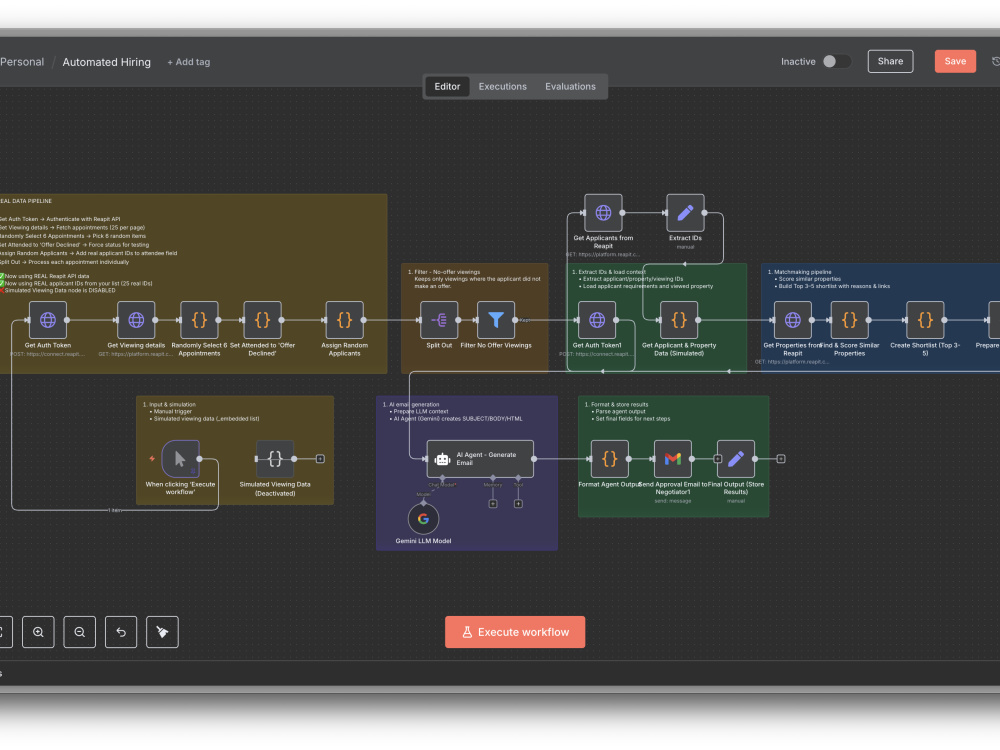The width and height of the screenshot is (1000, 750).
Task: Open the Get Auth Token HTTP node
Action: [48, 320]
